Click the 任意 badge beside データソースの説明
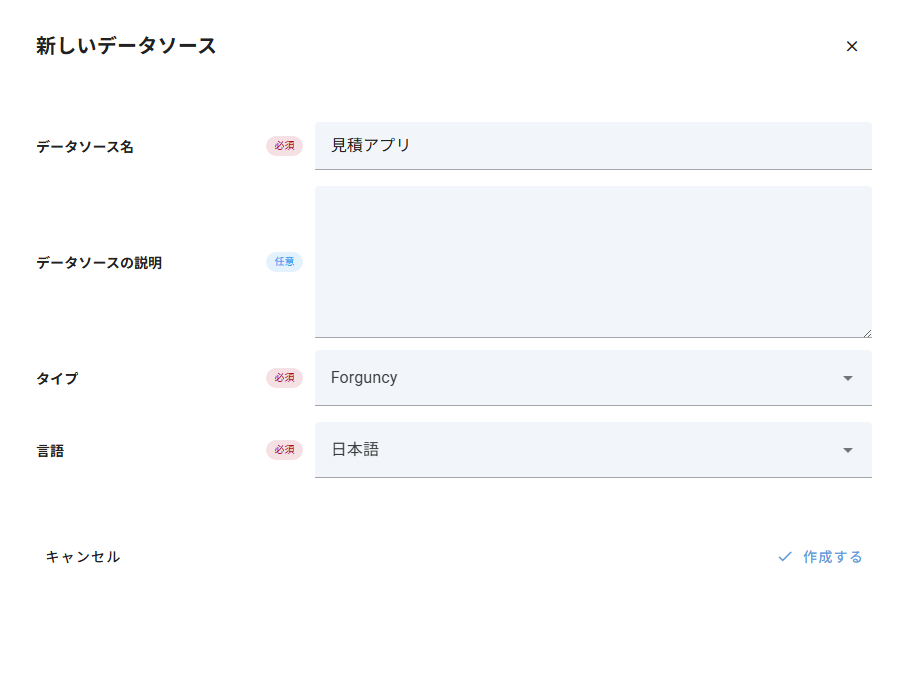This screenshot has height=690, width=909. [x=284, y=262]
